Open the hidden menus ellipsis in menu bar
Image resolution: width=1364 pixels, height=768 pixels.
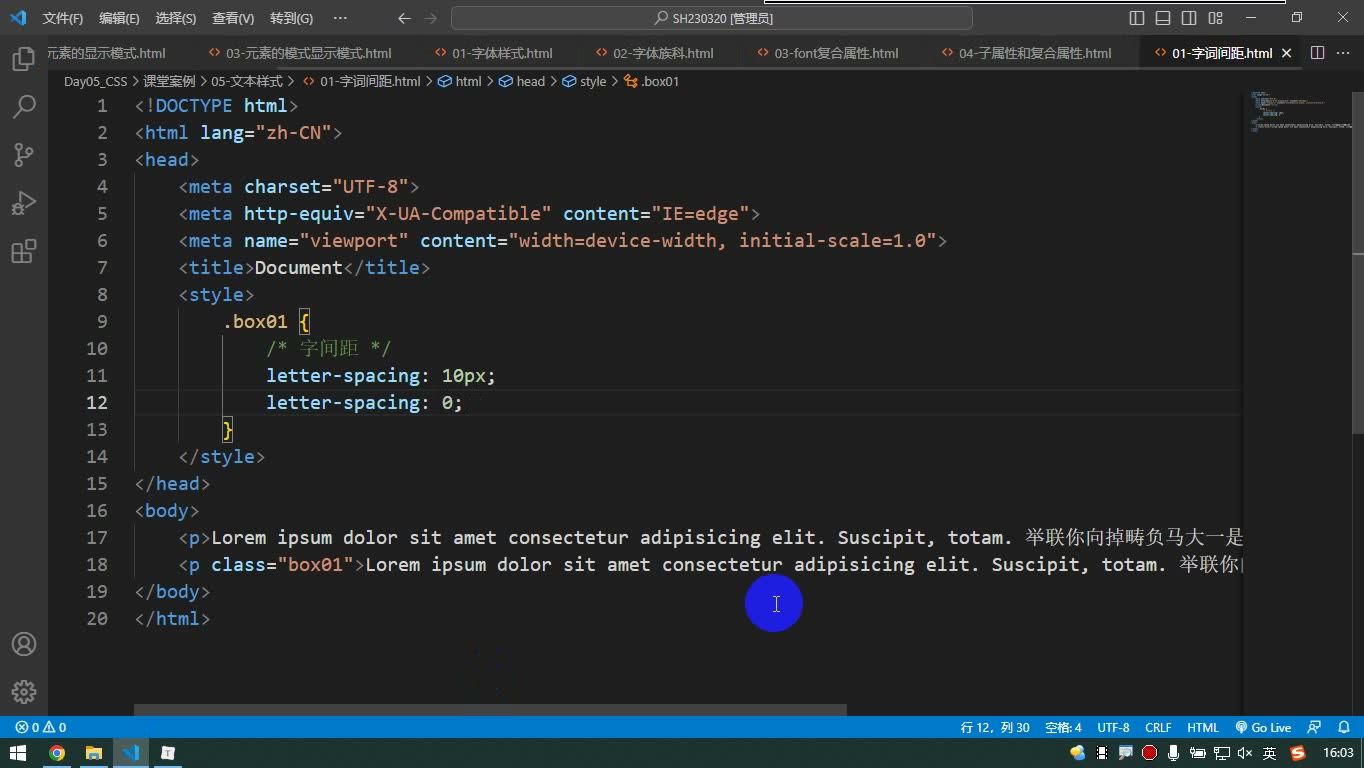click(x=340, y=18)
